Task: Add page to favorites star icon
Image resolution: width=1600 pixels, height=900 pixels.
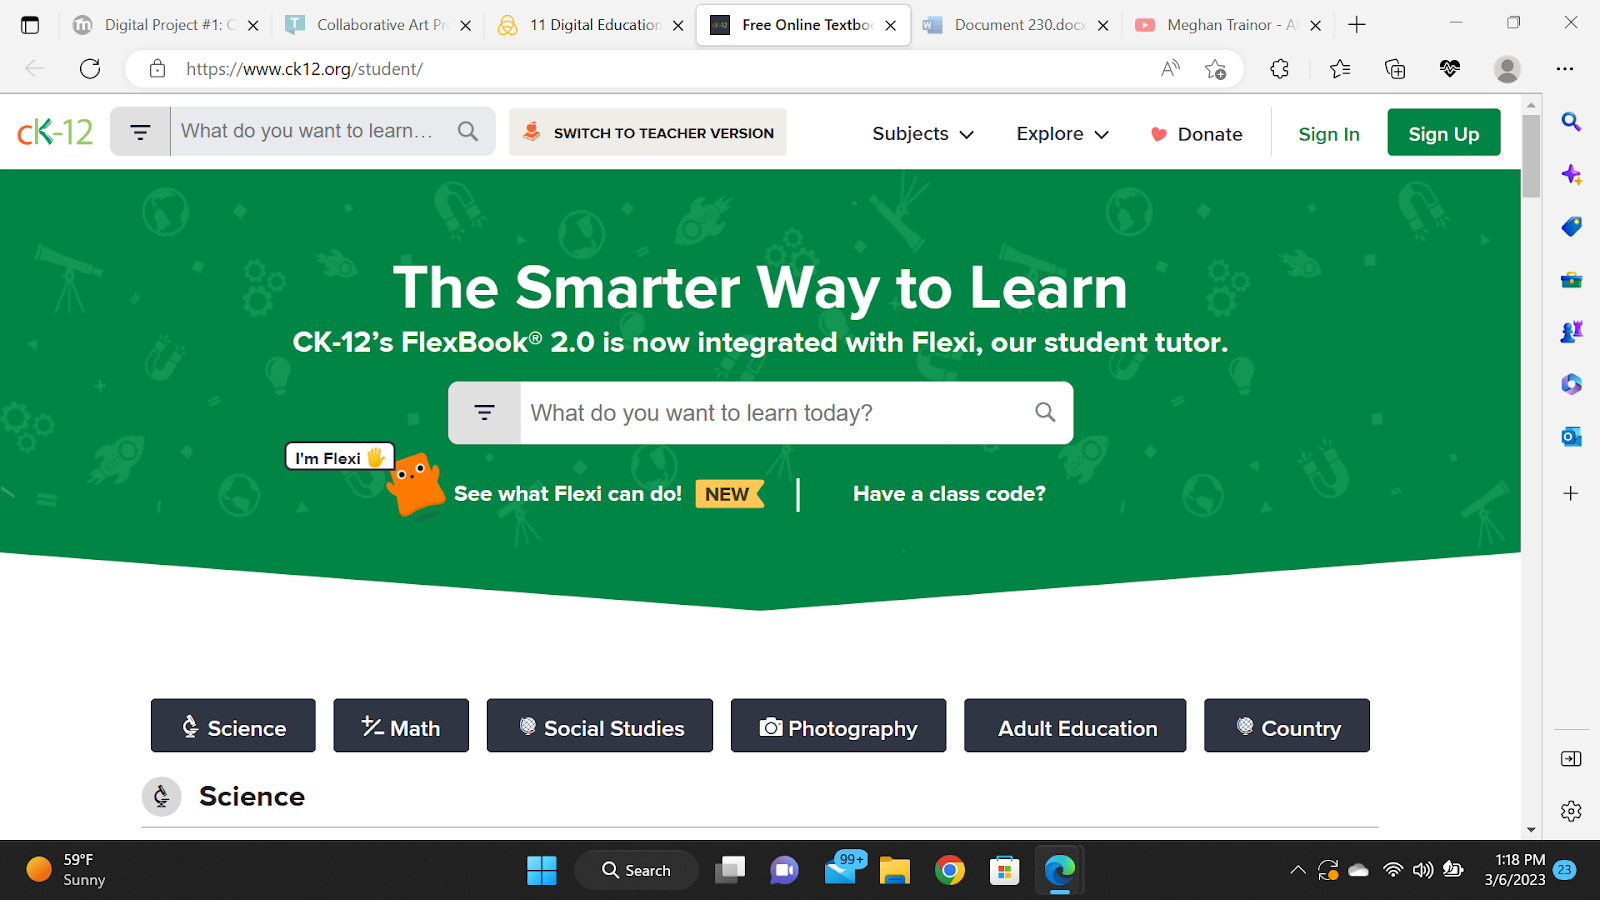Action: point(1215,69)
